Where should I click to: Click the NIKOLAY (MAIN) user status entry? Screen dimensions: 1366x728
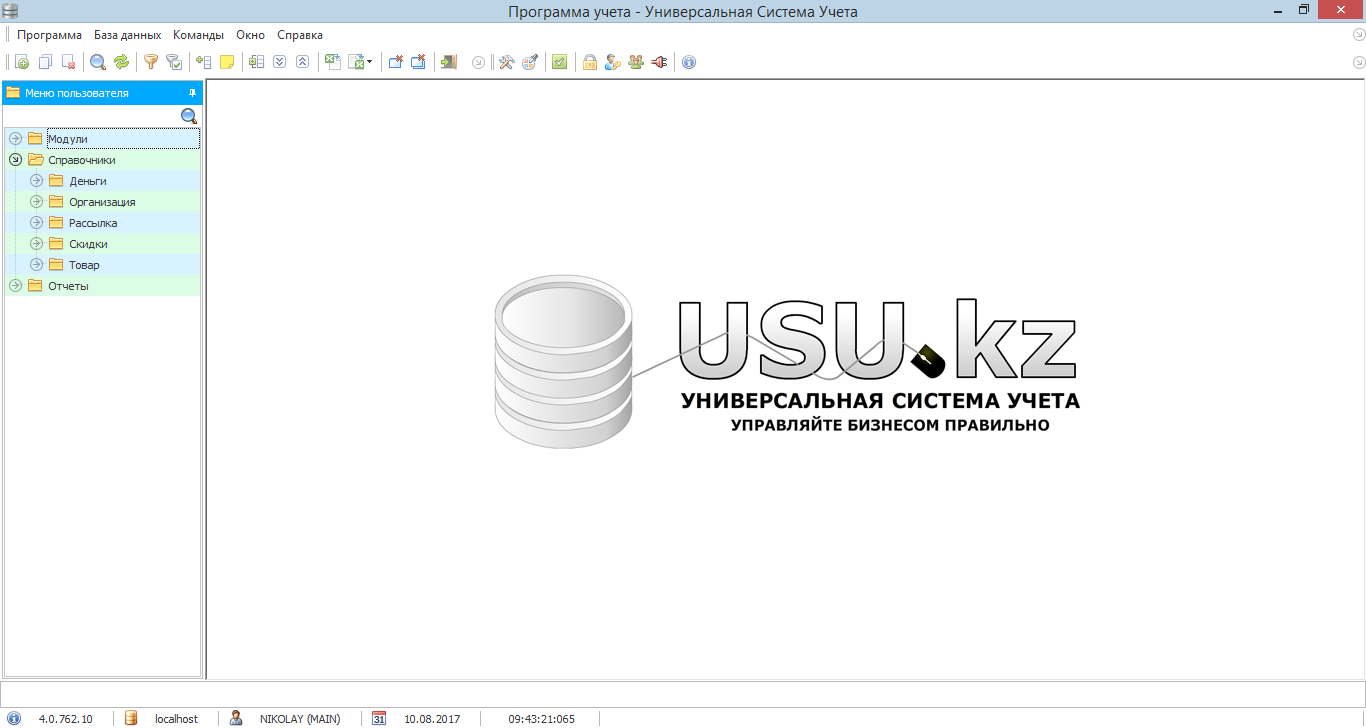click(300, 719)
